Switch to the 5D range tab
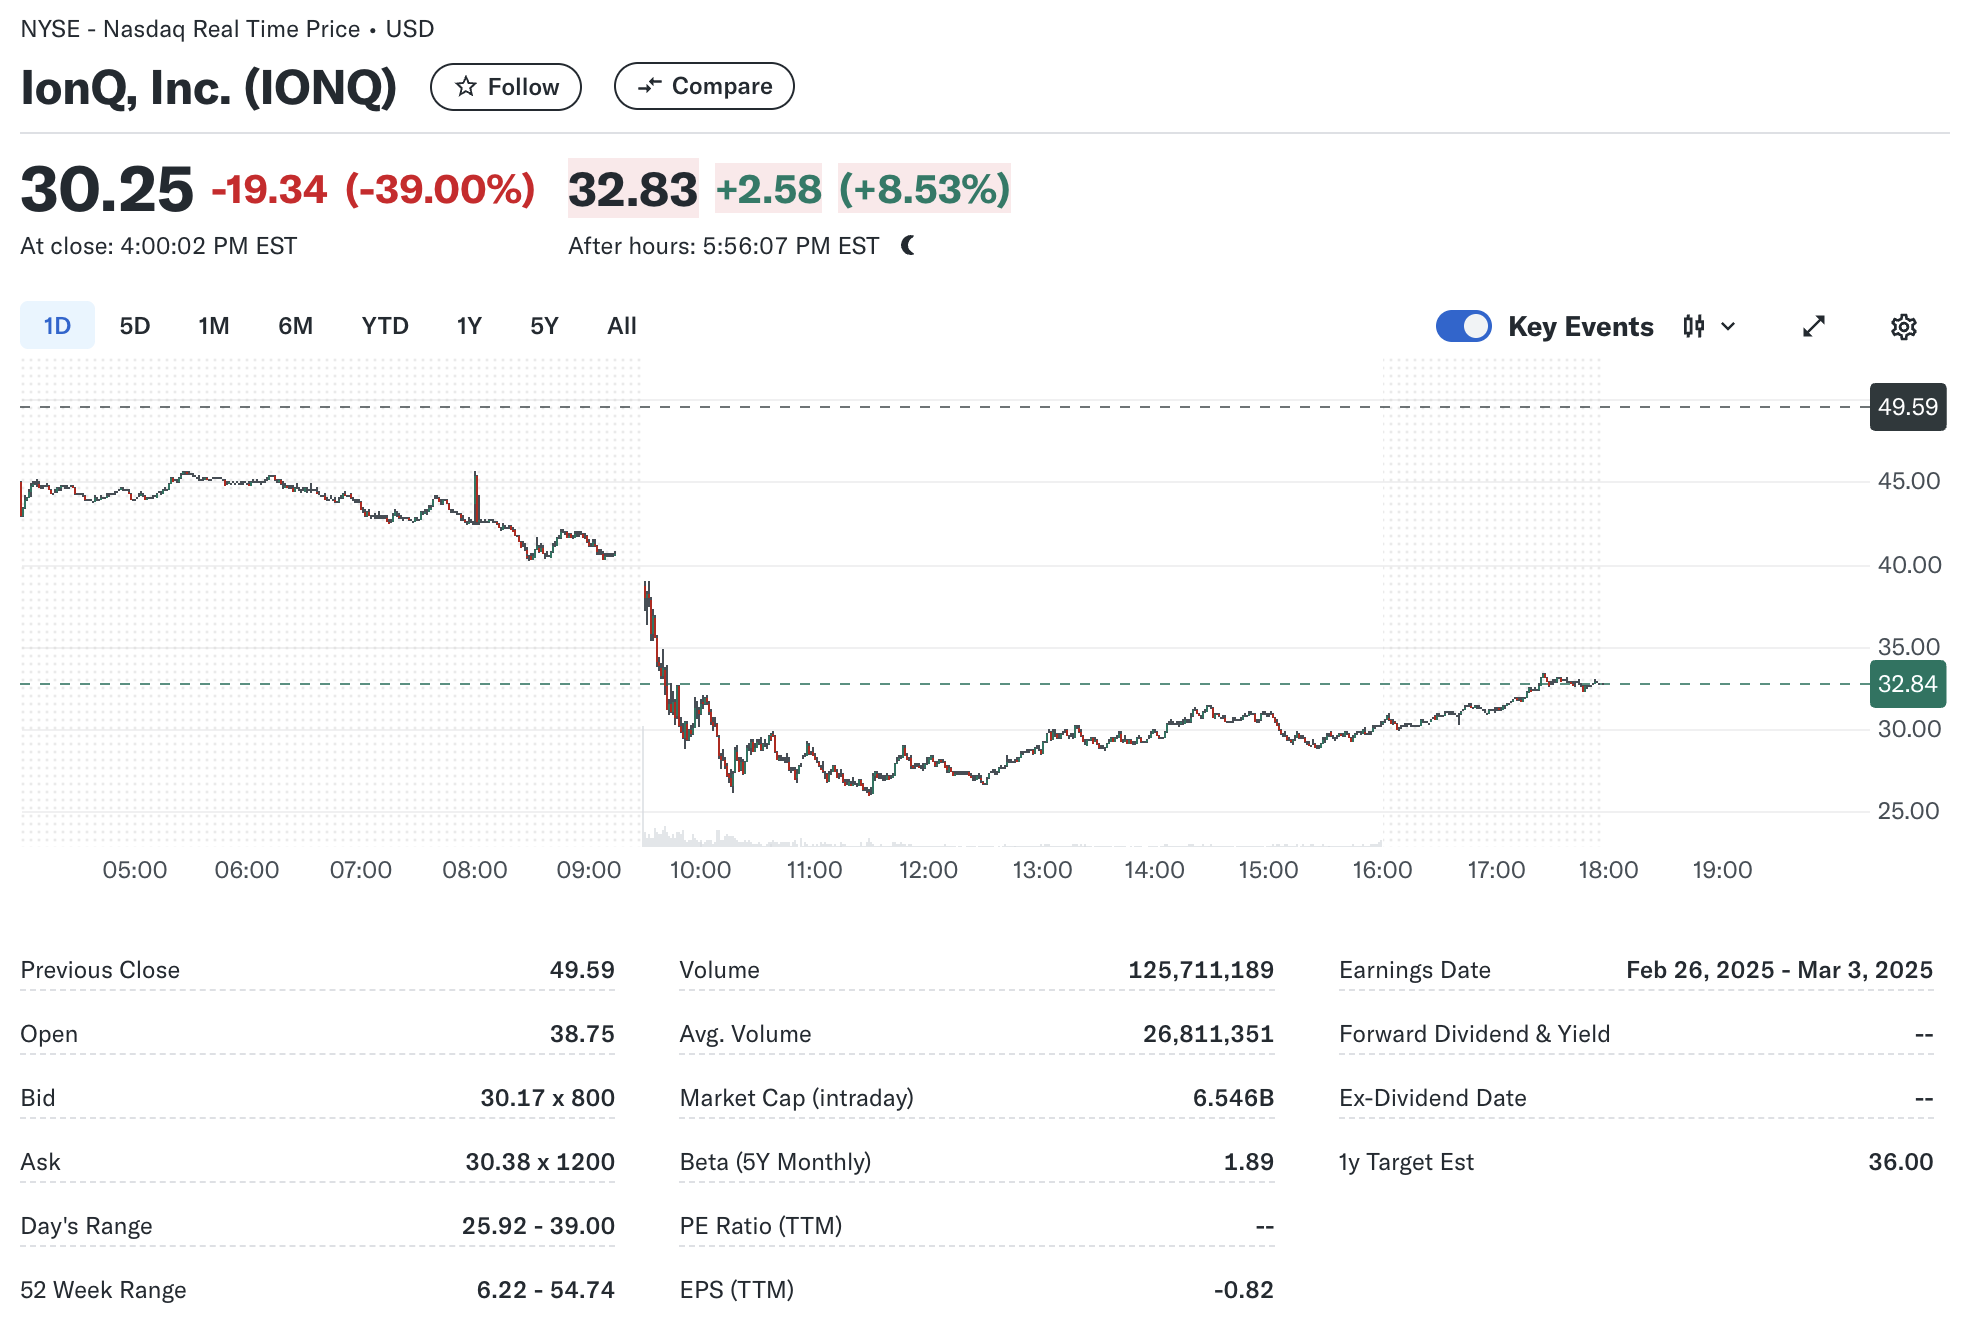 (134, 326)
